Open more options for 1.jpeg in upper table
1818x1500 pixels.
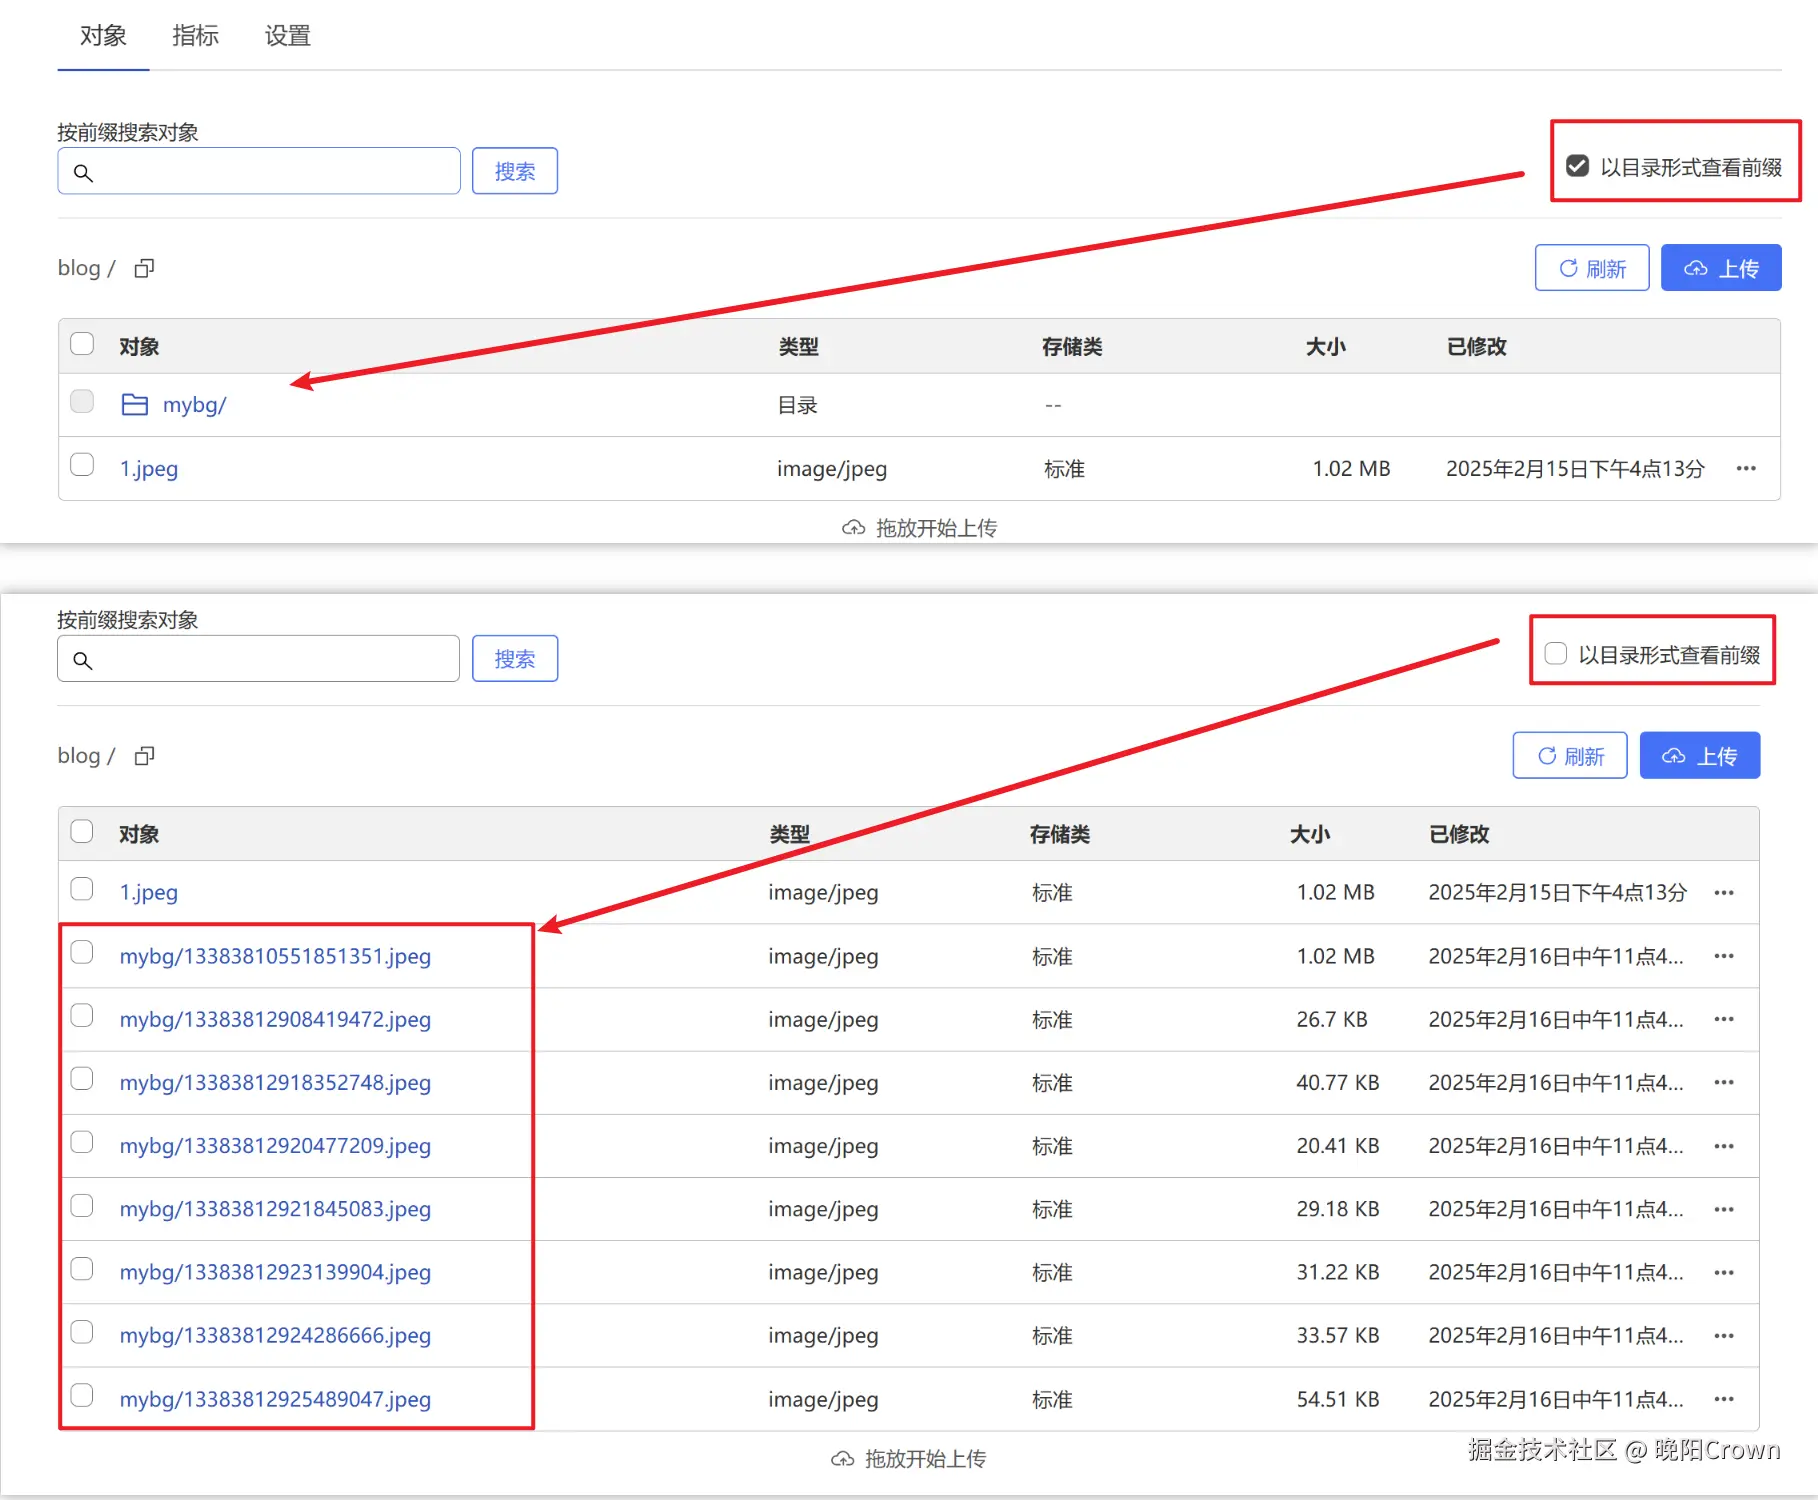(1746, 468)
